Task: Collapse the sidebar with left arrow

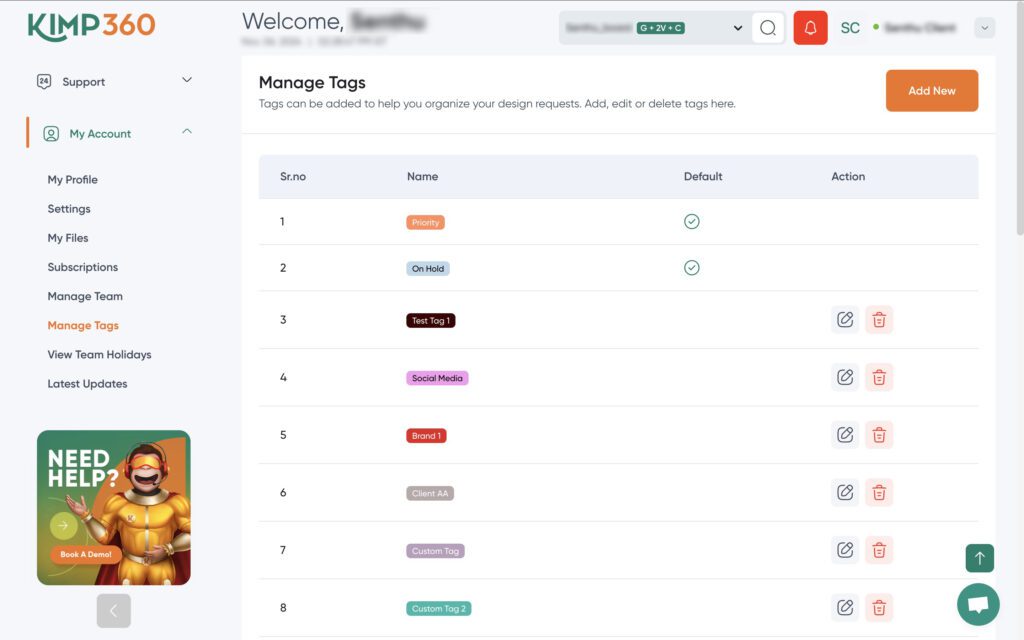Action: click(x=113, y=610)
